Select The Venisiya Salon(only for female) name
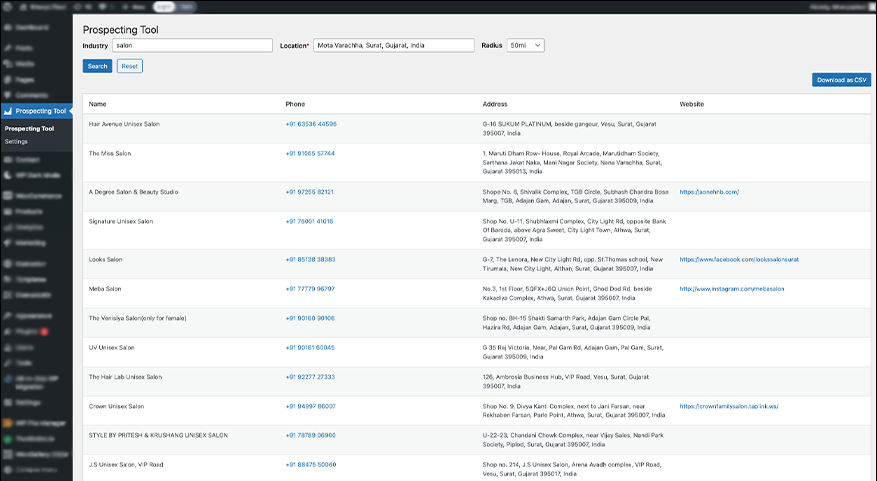877x481 pixels. click(137, 318)
